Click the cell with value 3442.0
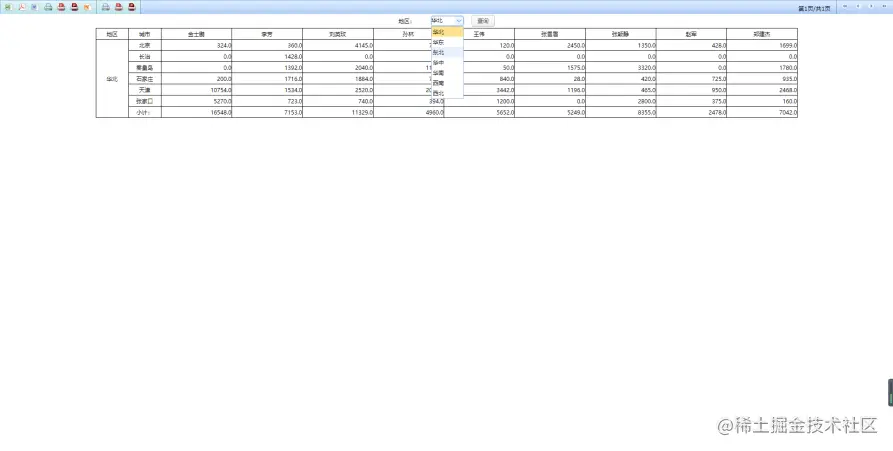The image size is (893, 451). click(479, 90)
